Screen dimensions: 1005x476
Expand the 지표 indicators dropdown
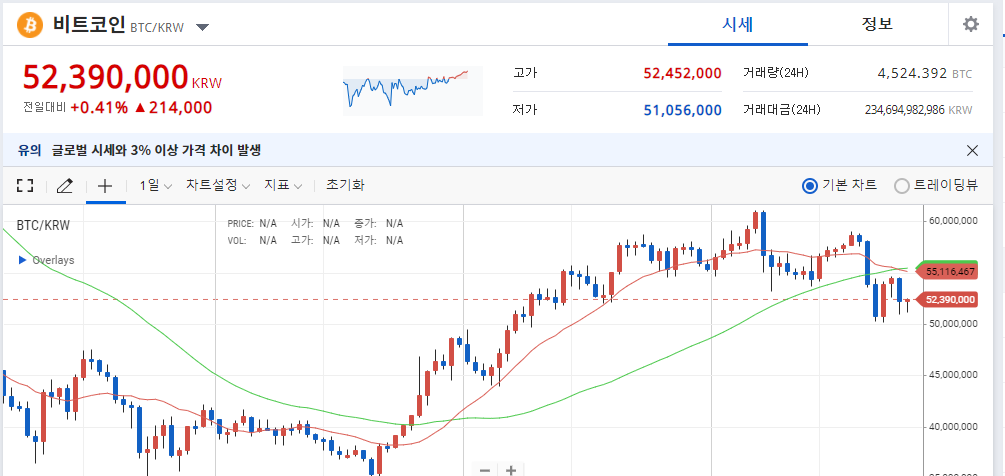[283, 185]
